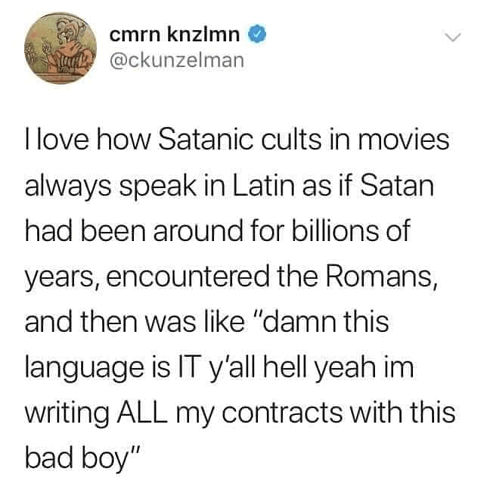Click the closing words "bad boy"
This screenshot has width=484, height=499.
[77, 460]
